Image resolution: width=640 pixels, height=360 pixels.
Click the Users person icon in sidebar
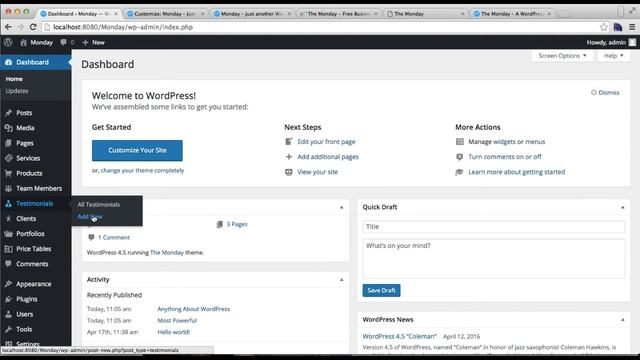[9, 314]
